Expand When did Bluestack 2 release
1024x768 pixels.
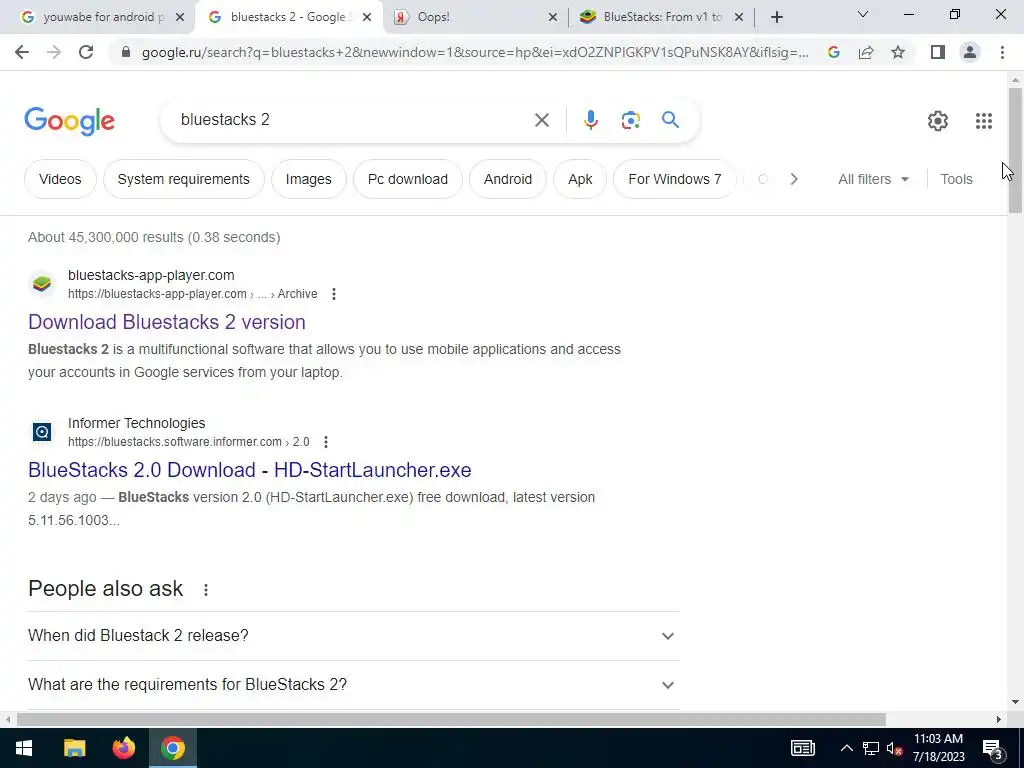[x=353, y=635]
